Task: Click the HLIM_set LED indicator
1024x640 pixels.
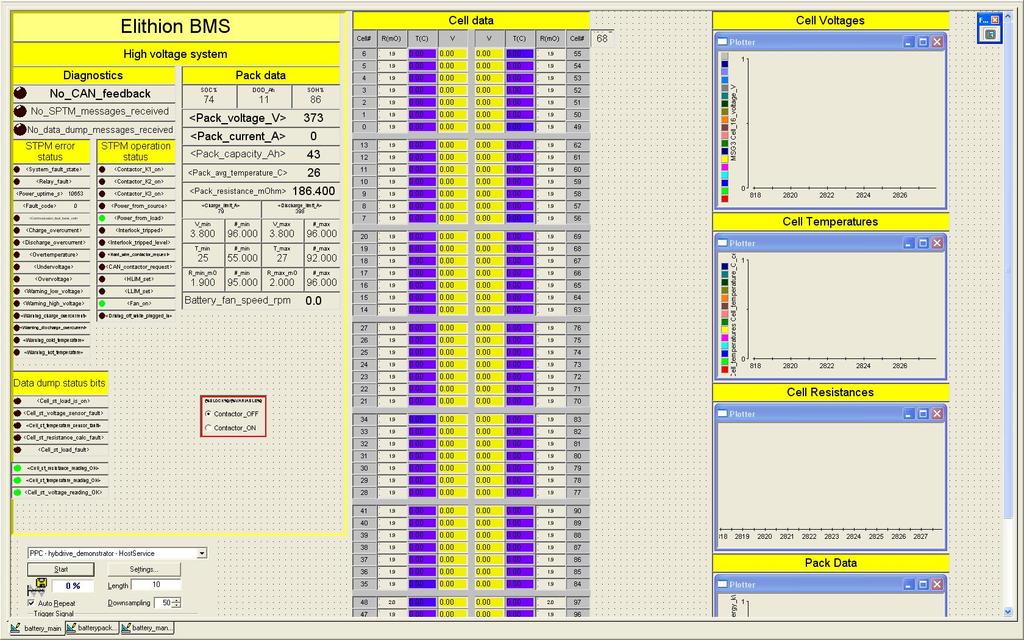Action: pos(102,280)
